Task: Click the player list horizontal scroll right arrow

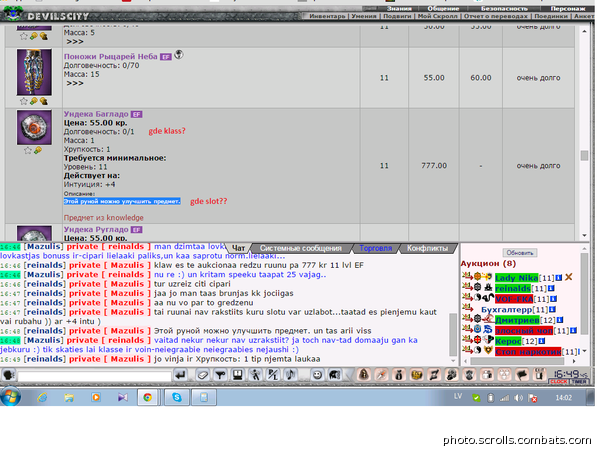Action: (x=574, y=361)
